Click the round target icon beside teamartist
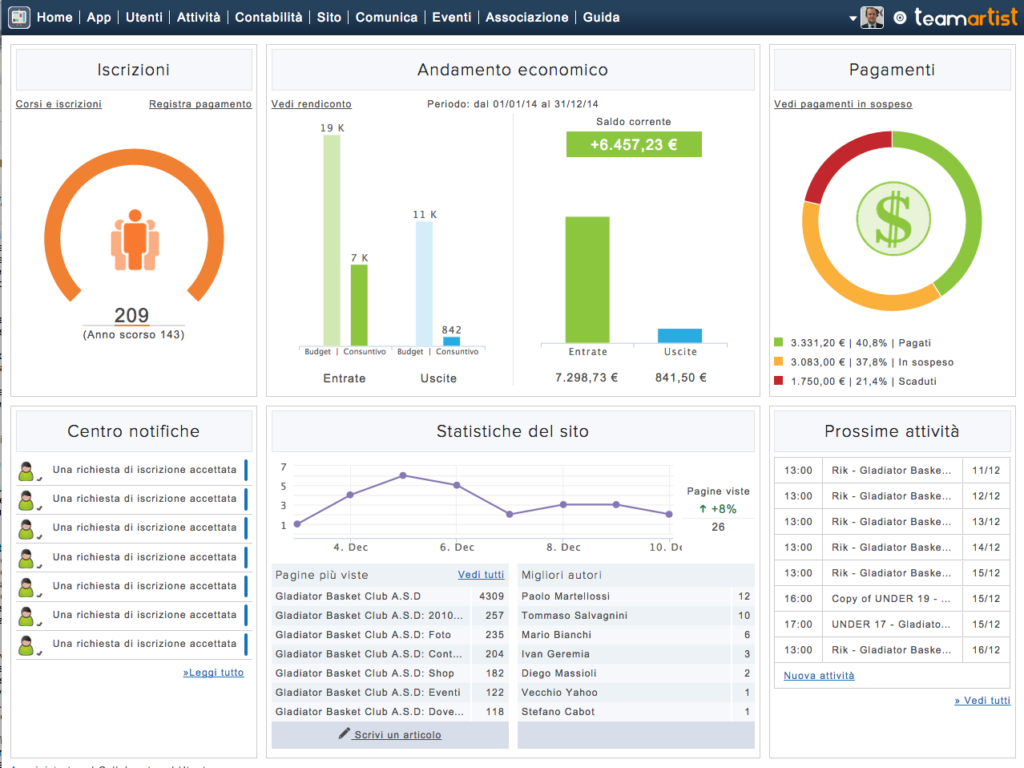 [900, 18]
